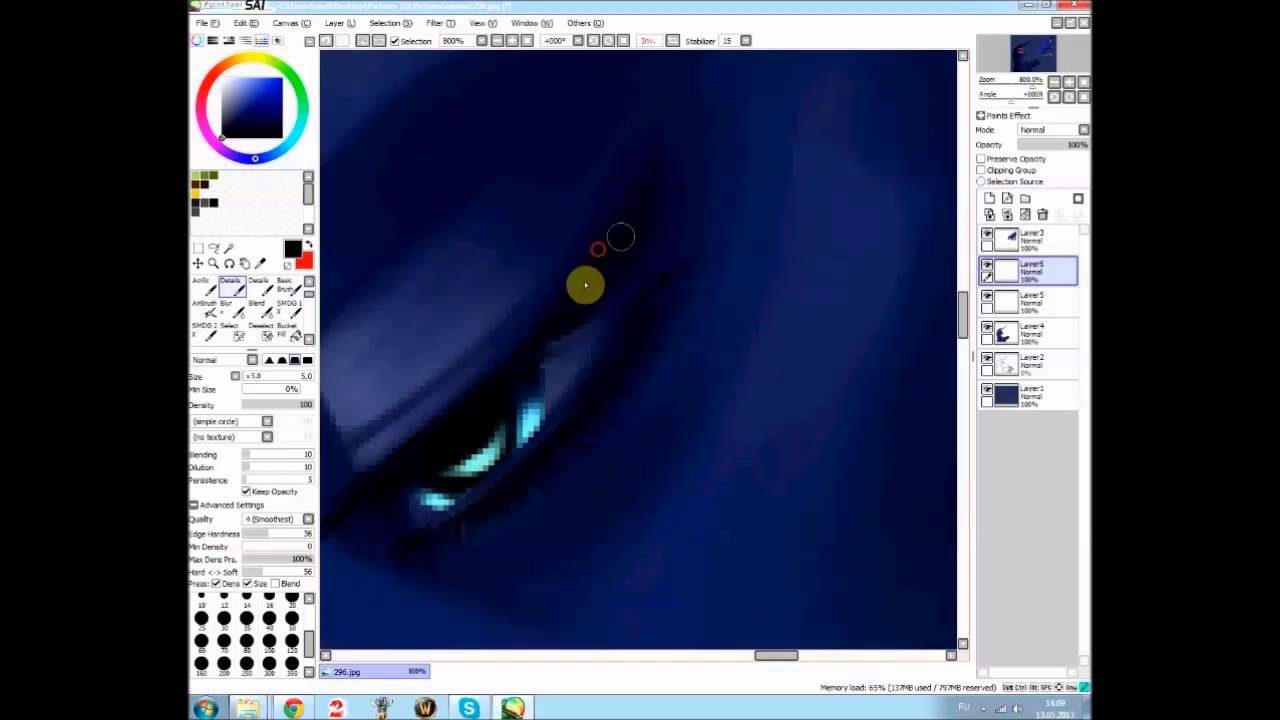Viewport: 1280px width, 720px height.
Task: Select the Lasso tool
Action: pos(213,247)
